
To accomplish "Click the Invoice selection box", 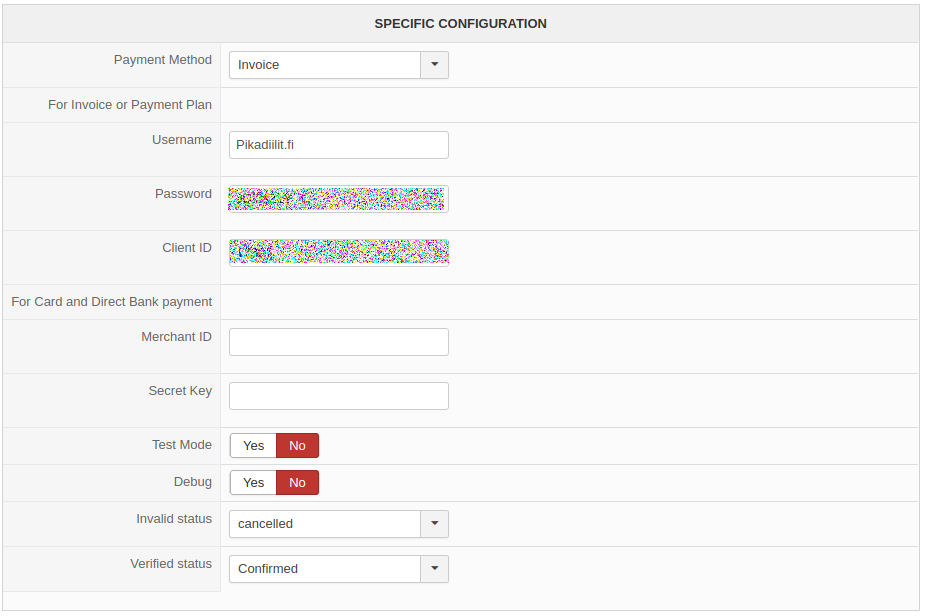I will (x=325, y=65).
